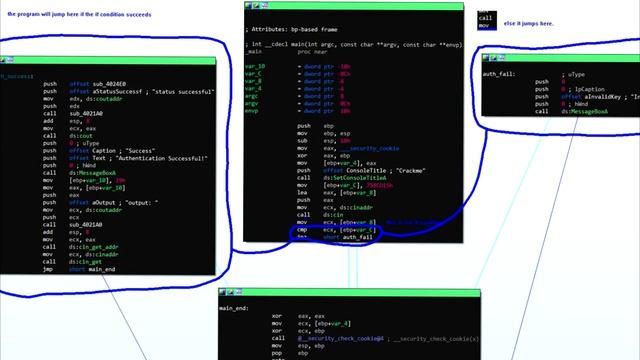The width and height of the screenshot is (640, 360).
Task: Click the 'mov esp, ebp' line in main_end
Action: (298, 346)
